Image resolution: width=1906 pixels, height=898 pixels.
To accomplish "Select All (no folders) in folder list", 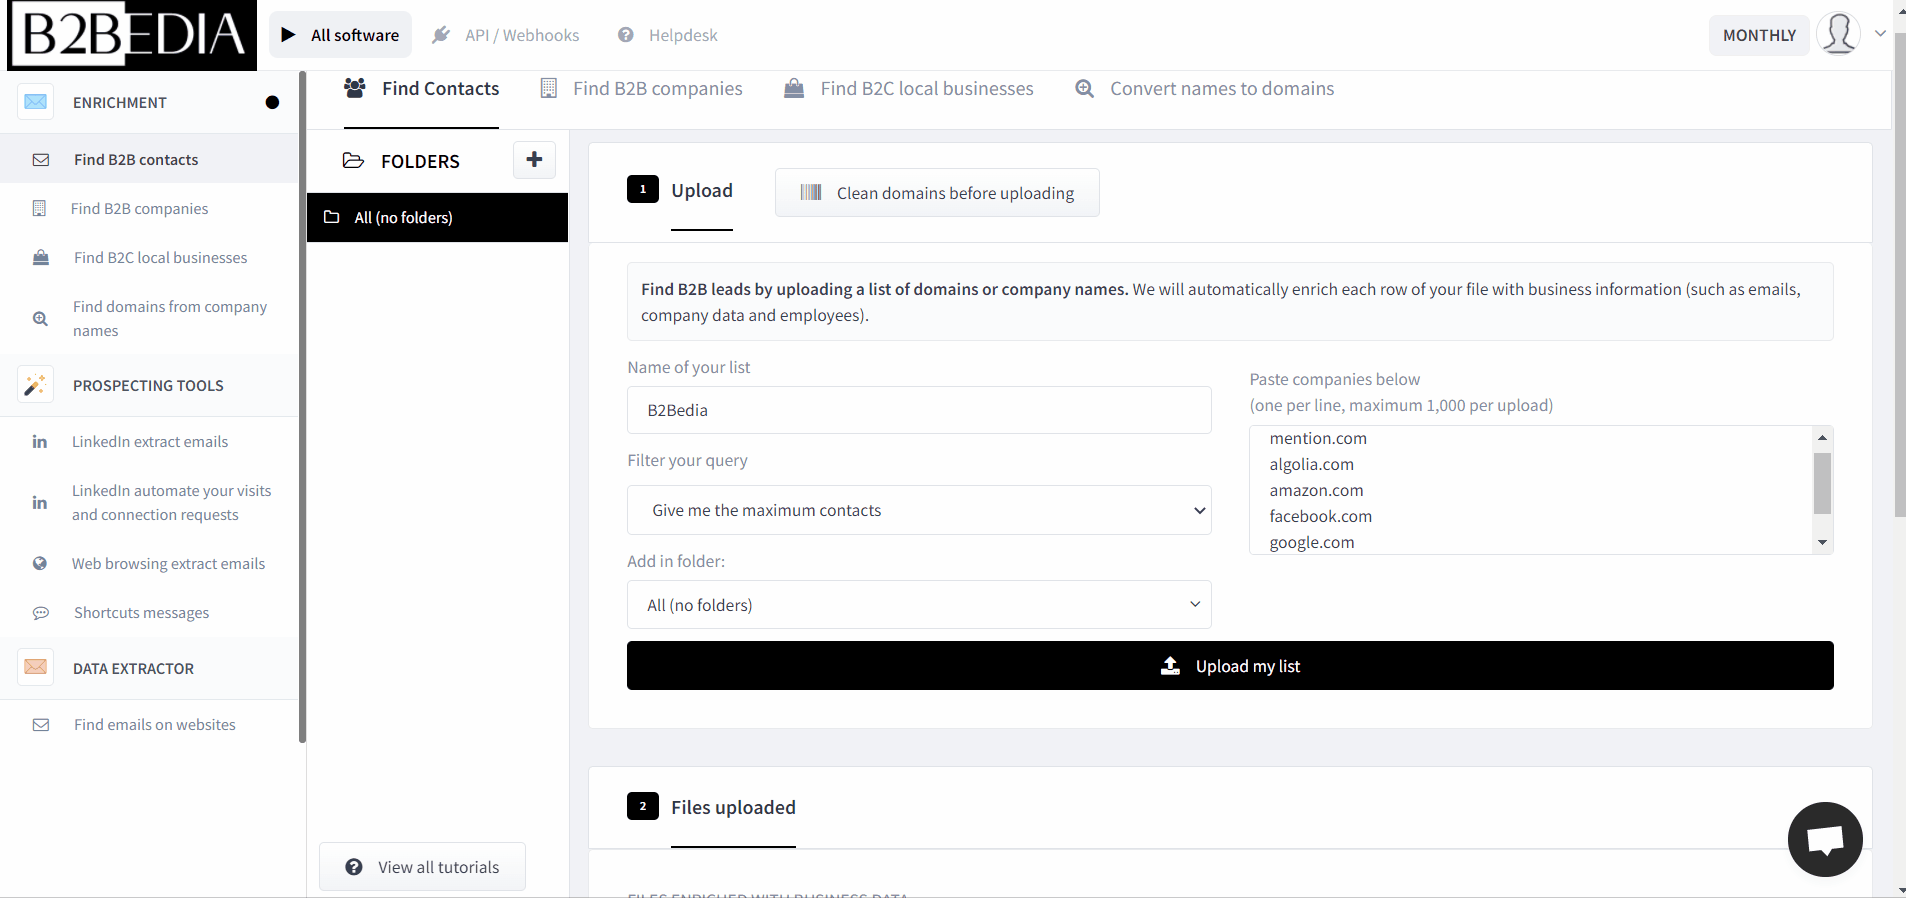I will [437, 218].
